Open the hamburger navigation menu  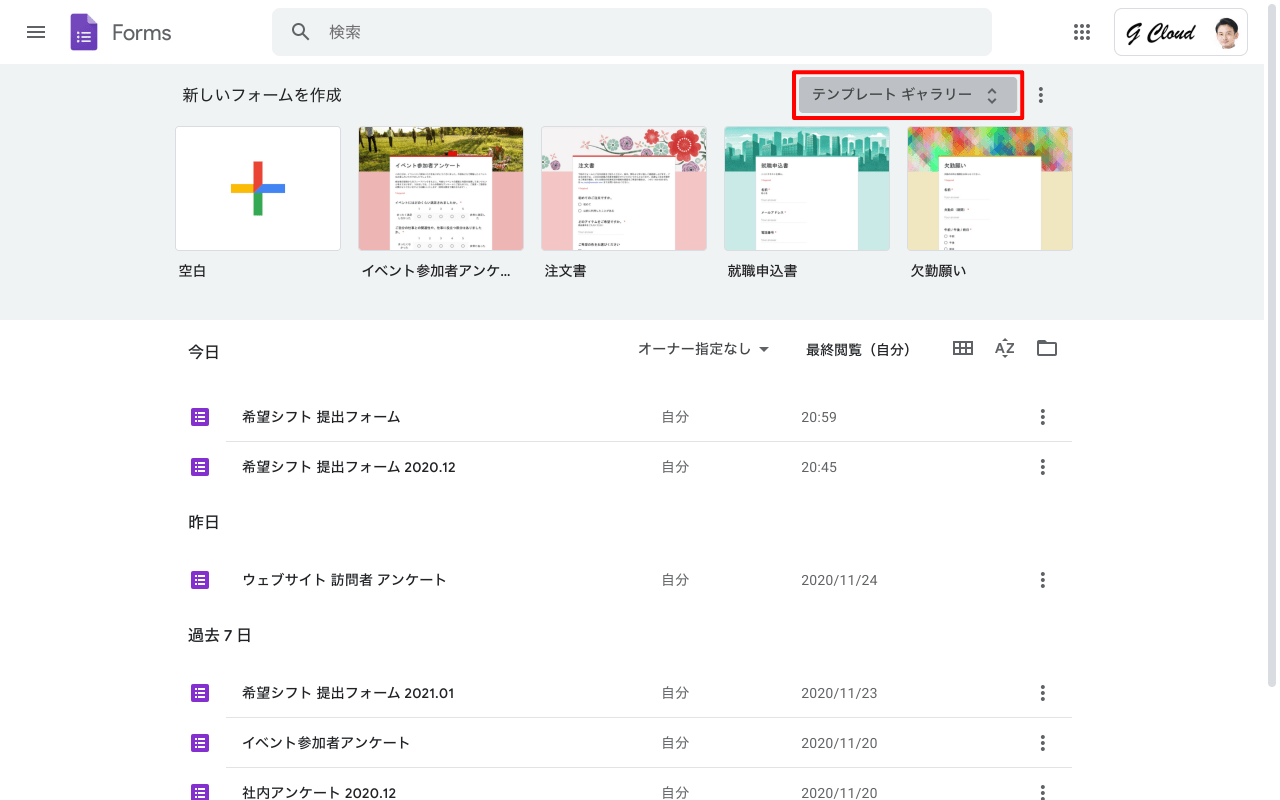(35, 31)
